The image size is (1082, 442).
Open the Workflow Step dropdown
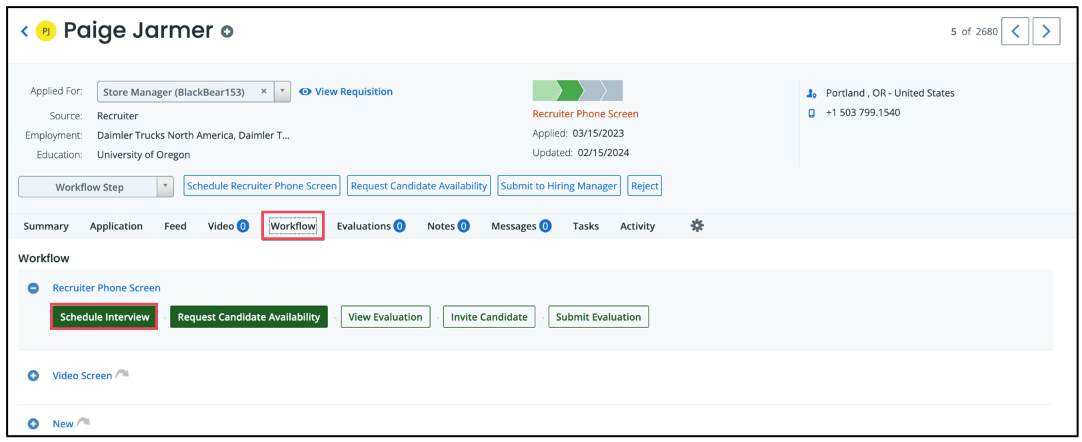pyautogui.click(x=99, y=187)
